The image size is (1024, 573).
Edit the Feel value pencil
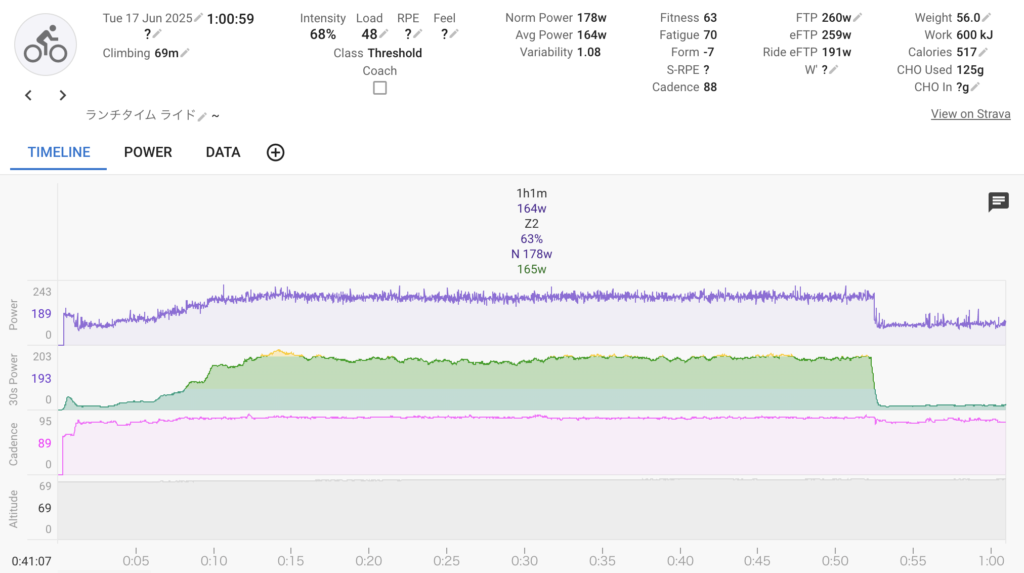453,33
